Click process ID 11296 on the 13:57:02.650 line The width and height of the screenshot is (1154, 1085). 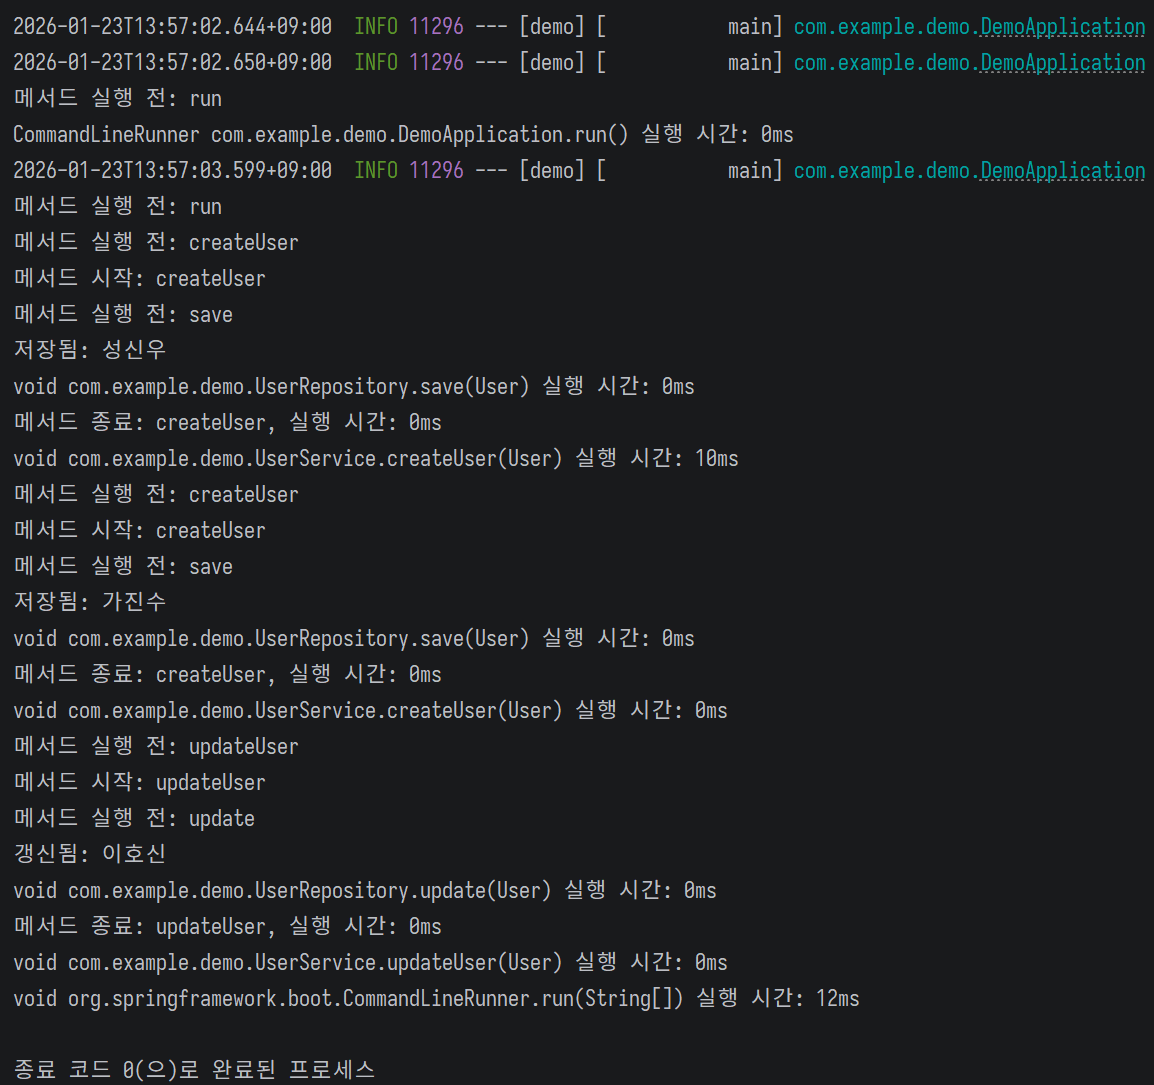coord(437,63)
